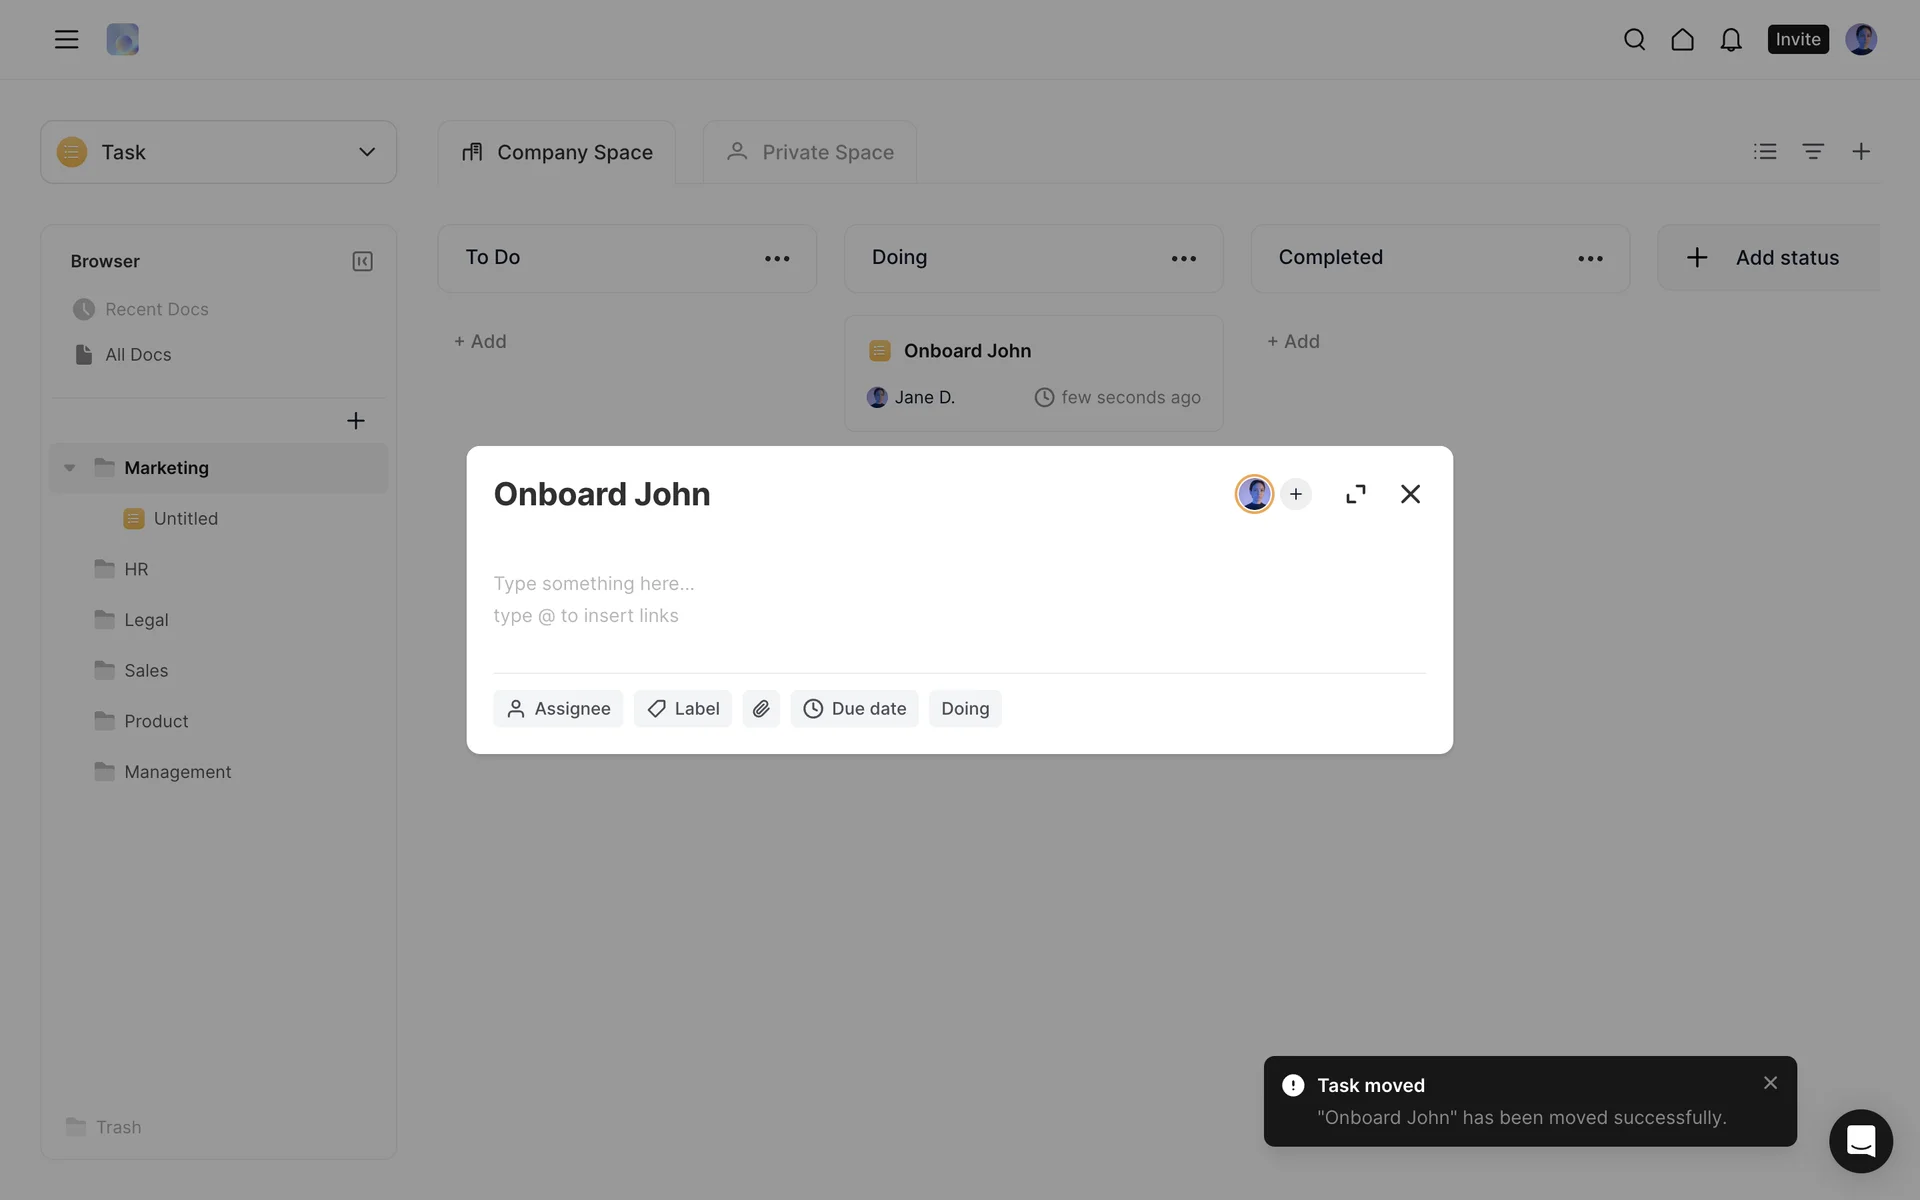This screenshot has height=1200, width=1920.
Task: Click the description text field
Action: coord(958,599)
